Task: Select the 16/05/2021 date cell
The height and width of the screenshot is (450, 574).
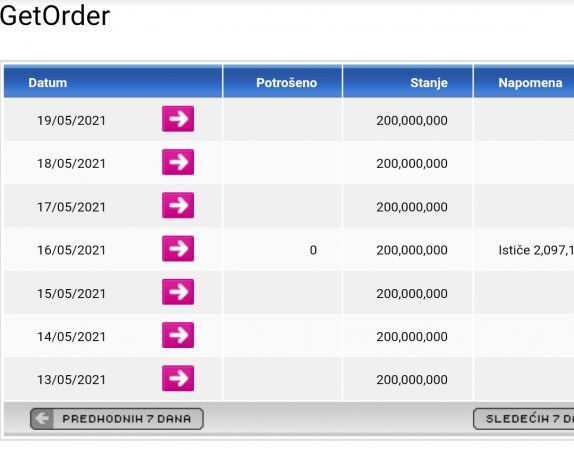Action: (71, 250)
